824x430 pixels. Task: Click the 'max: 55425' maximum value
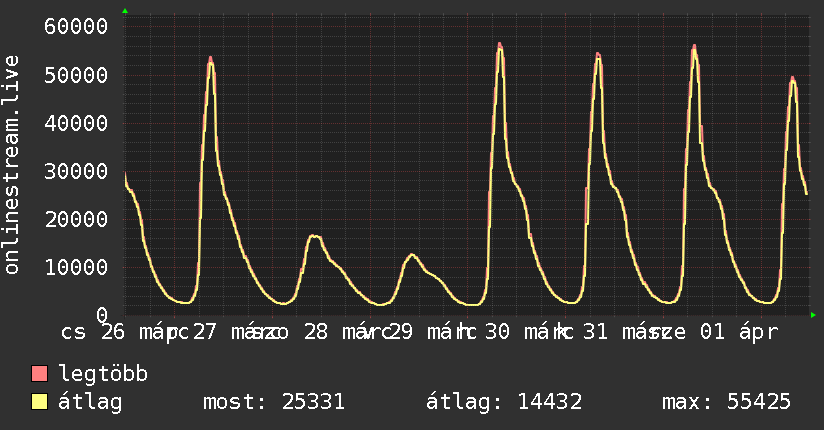726,402
